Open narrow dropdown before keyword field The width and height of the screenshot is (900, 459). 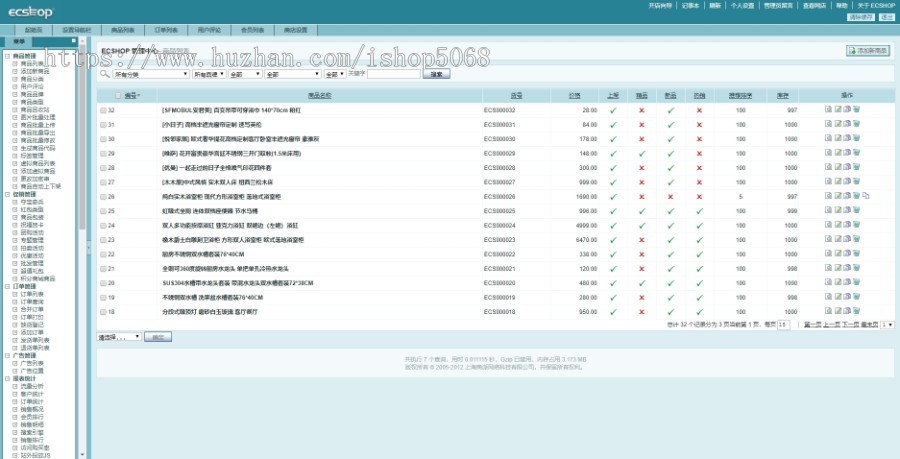[x=335, y=75]
